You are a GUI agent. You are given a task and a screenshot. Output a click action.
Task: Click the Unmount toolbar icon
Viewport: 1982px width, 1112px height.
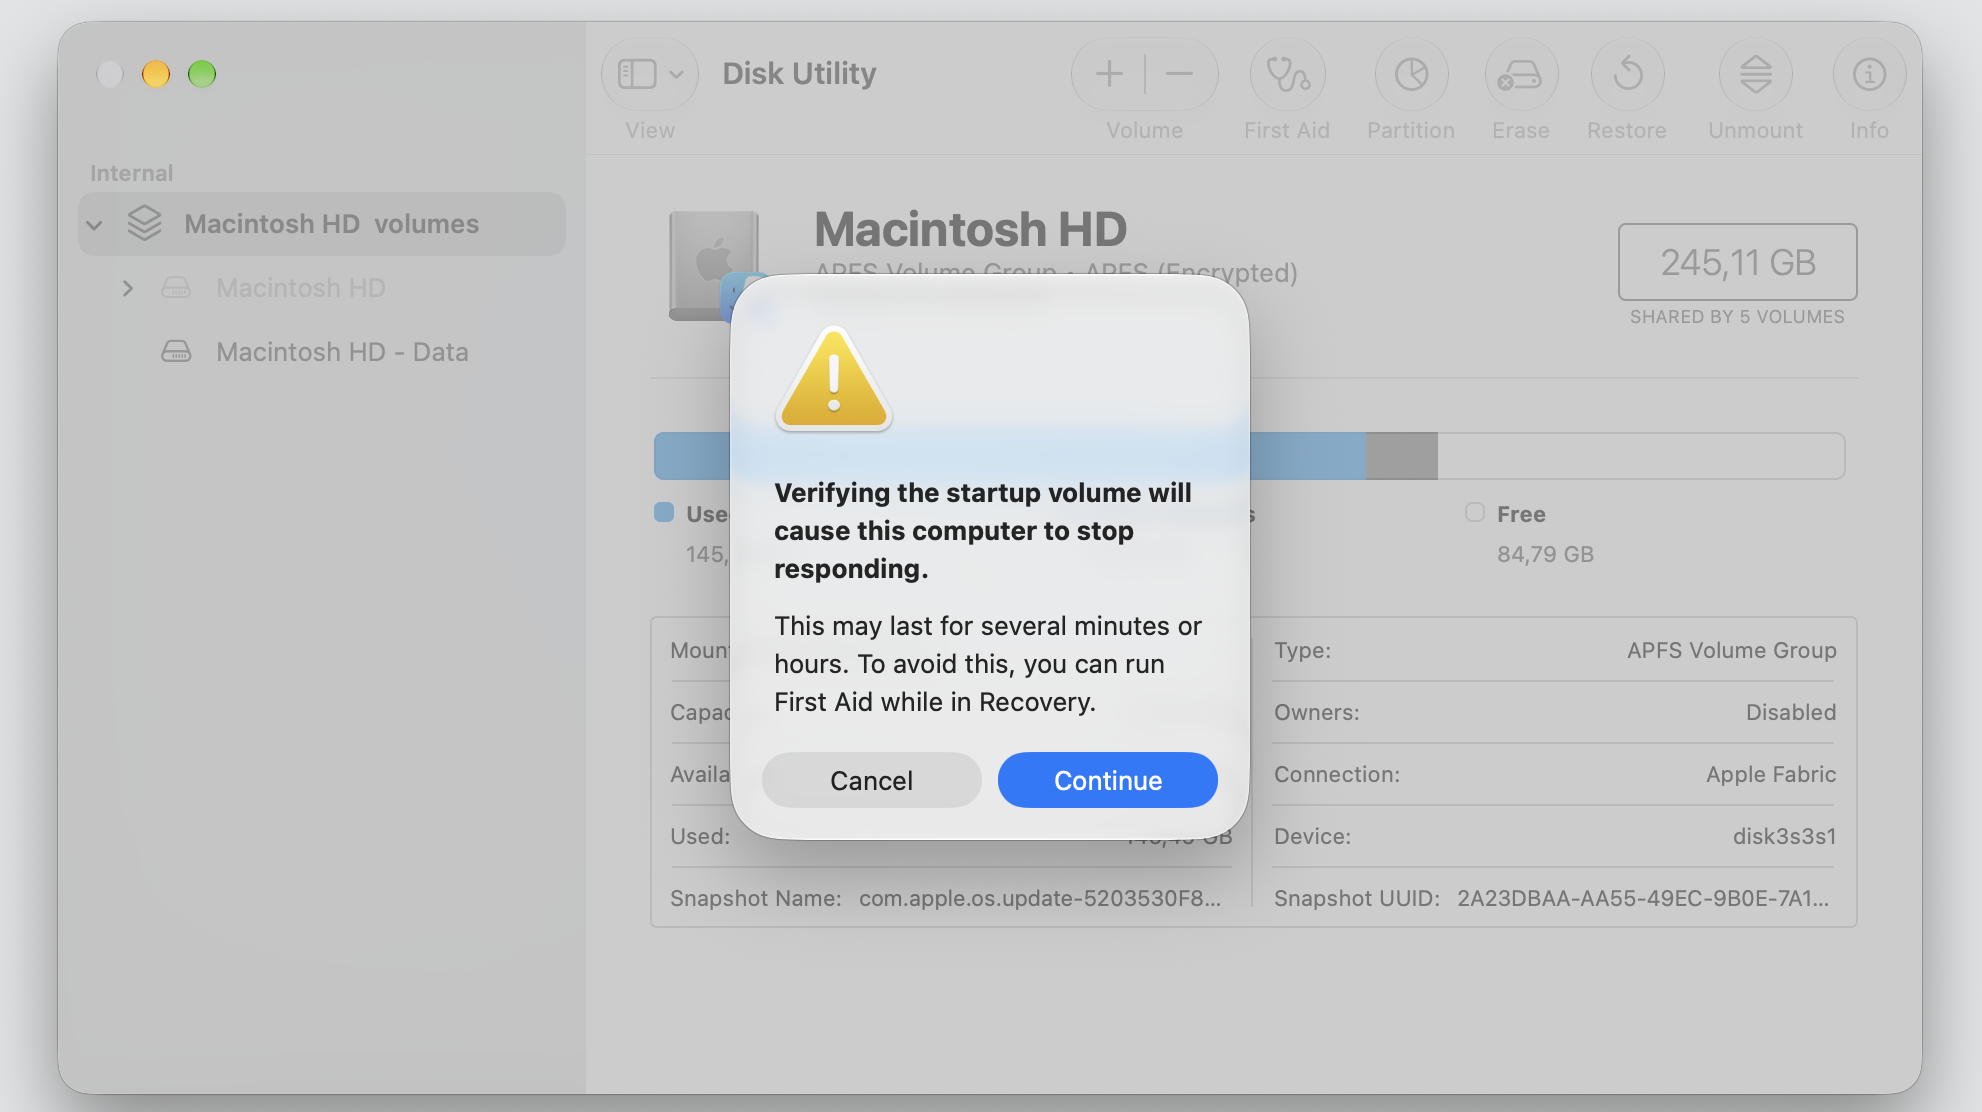pos(1755,74)
